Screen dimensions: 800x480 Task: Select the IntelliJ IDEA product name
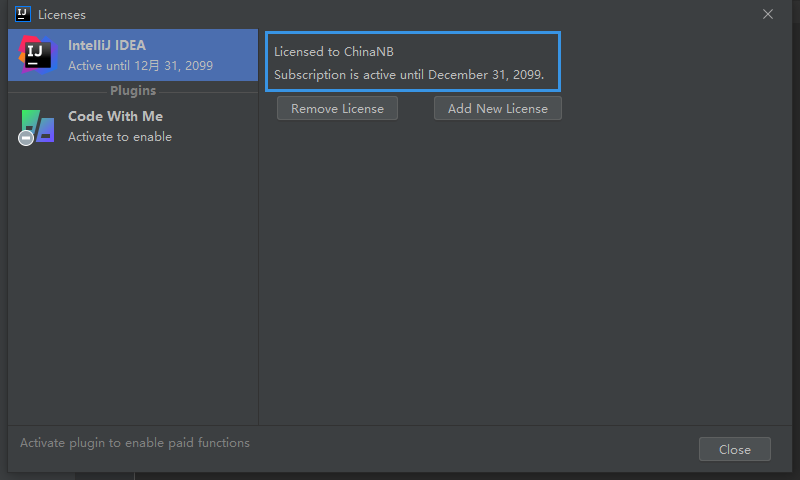coord(109,46)
